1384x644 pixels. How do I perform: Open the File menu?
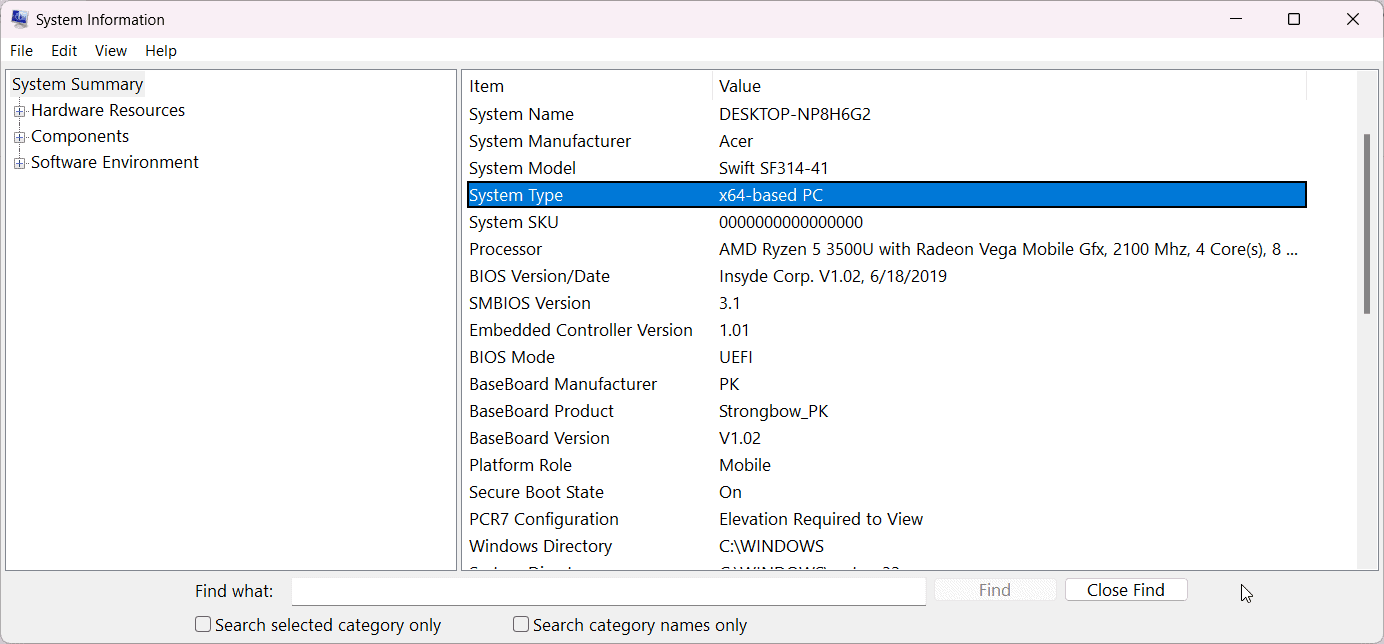click(21, 51)
